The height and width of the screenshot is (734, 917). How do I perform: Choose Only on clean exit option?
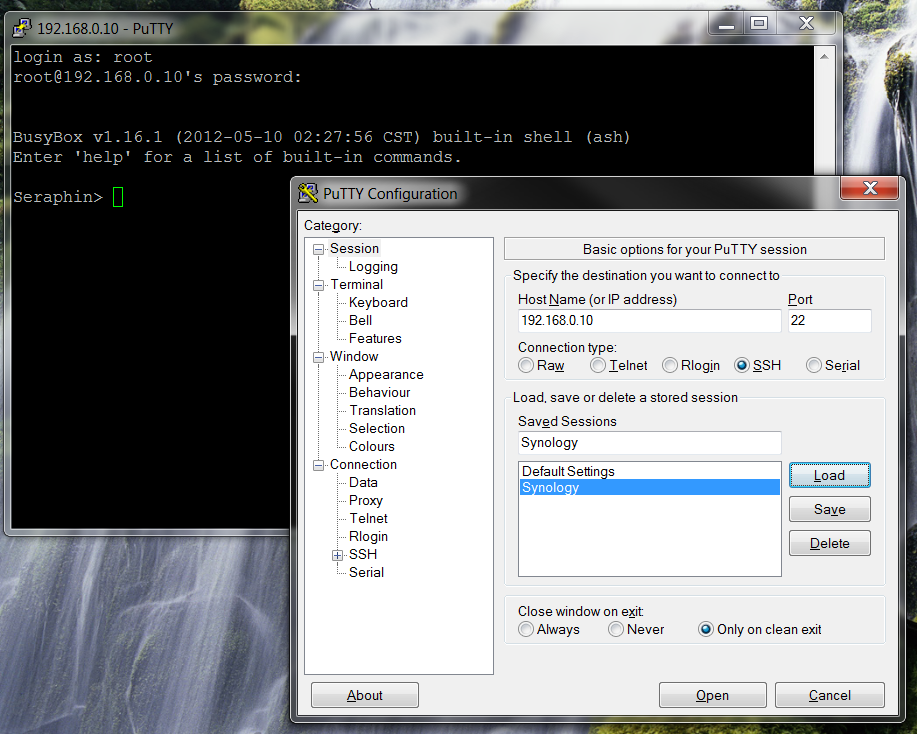[x=760, y=629]
